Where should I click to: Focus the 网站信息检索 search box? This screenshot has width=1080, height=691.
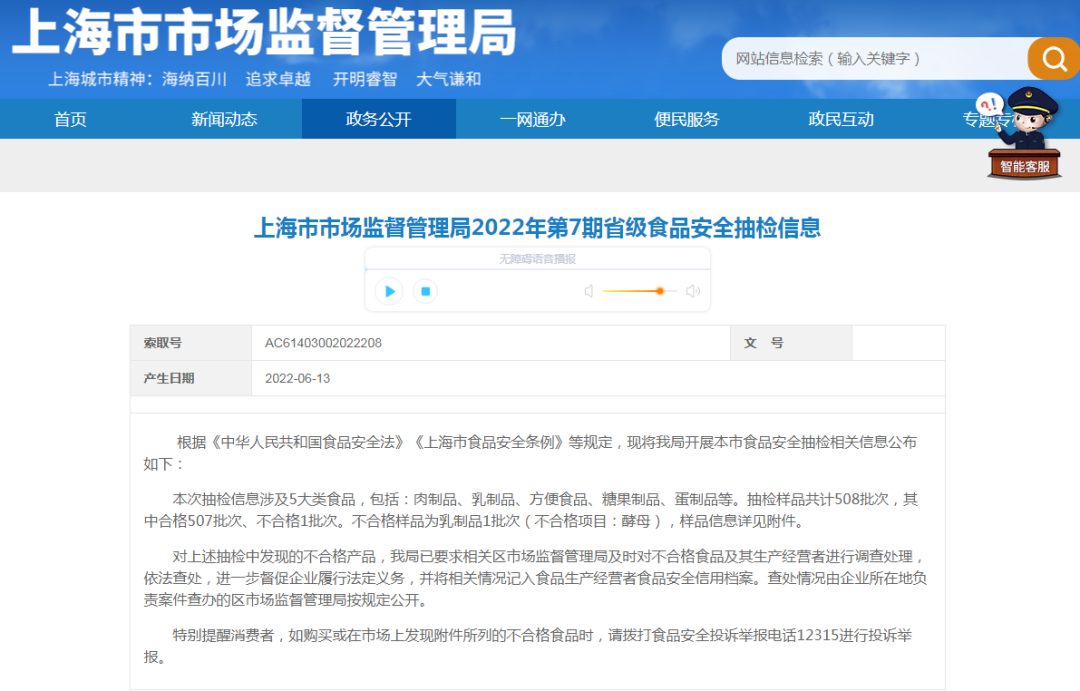coord(870,59)
